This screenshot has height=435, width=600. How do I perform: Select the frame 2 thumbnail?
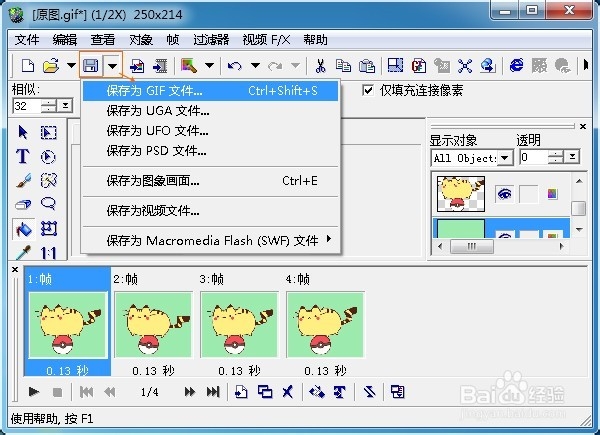pos(153,325)
